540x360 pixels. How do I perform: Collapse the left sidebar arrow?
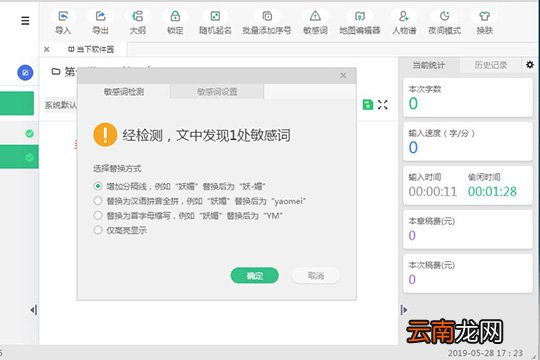click(34, 310)
